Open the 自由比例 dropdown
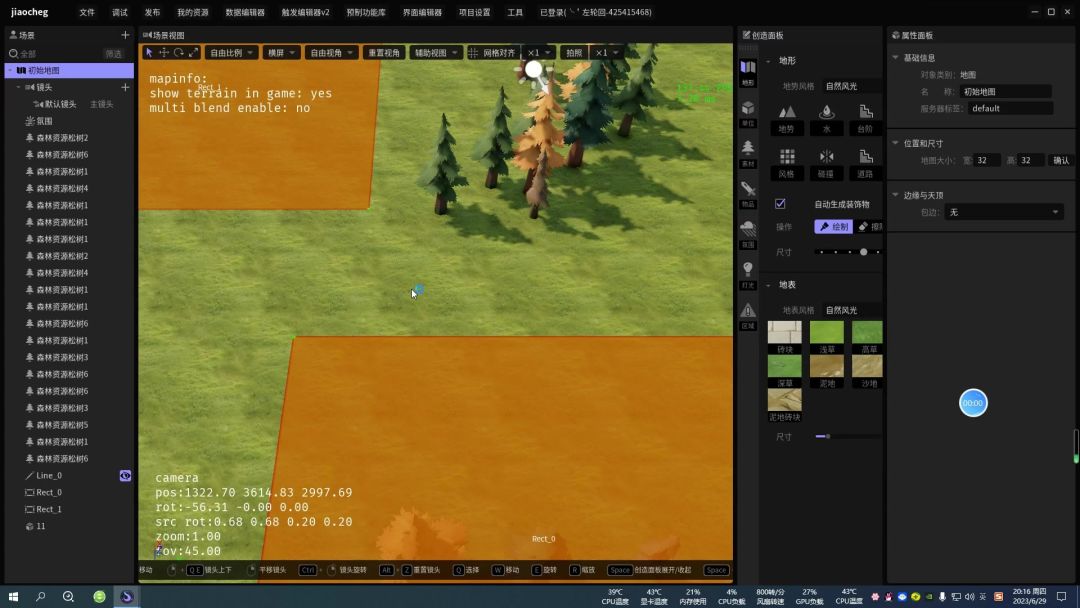 point(231,52)
